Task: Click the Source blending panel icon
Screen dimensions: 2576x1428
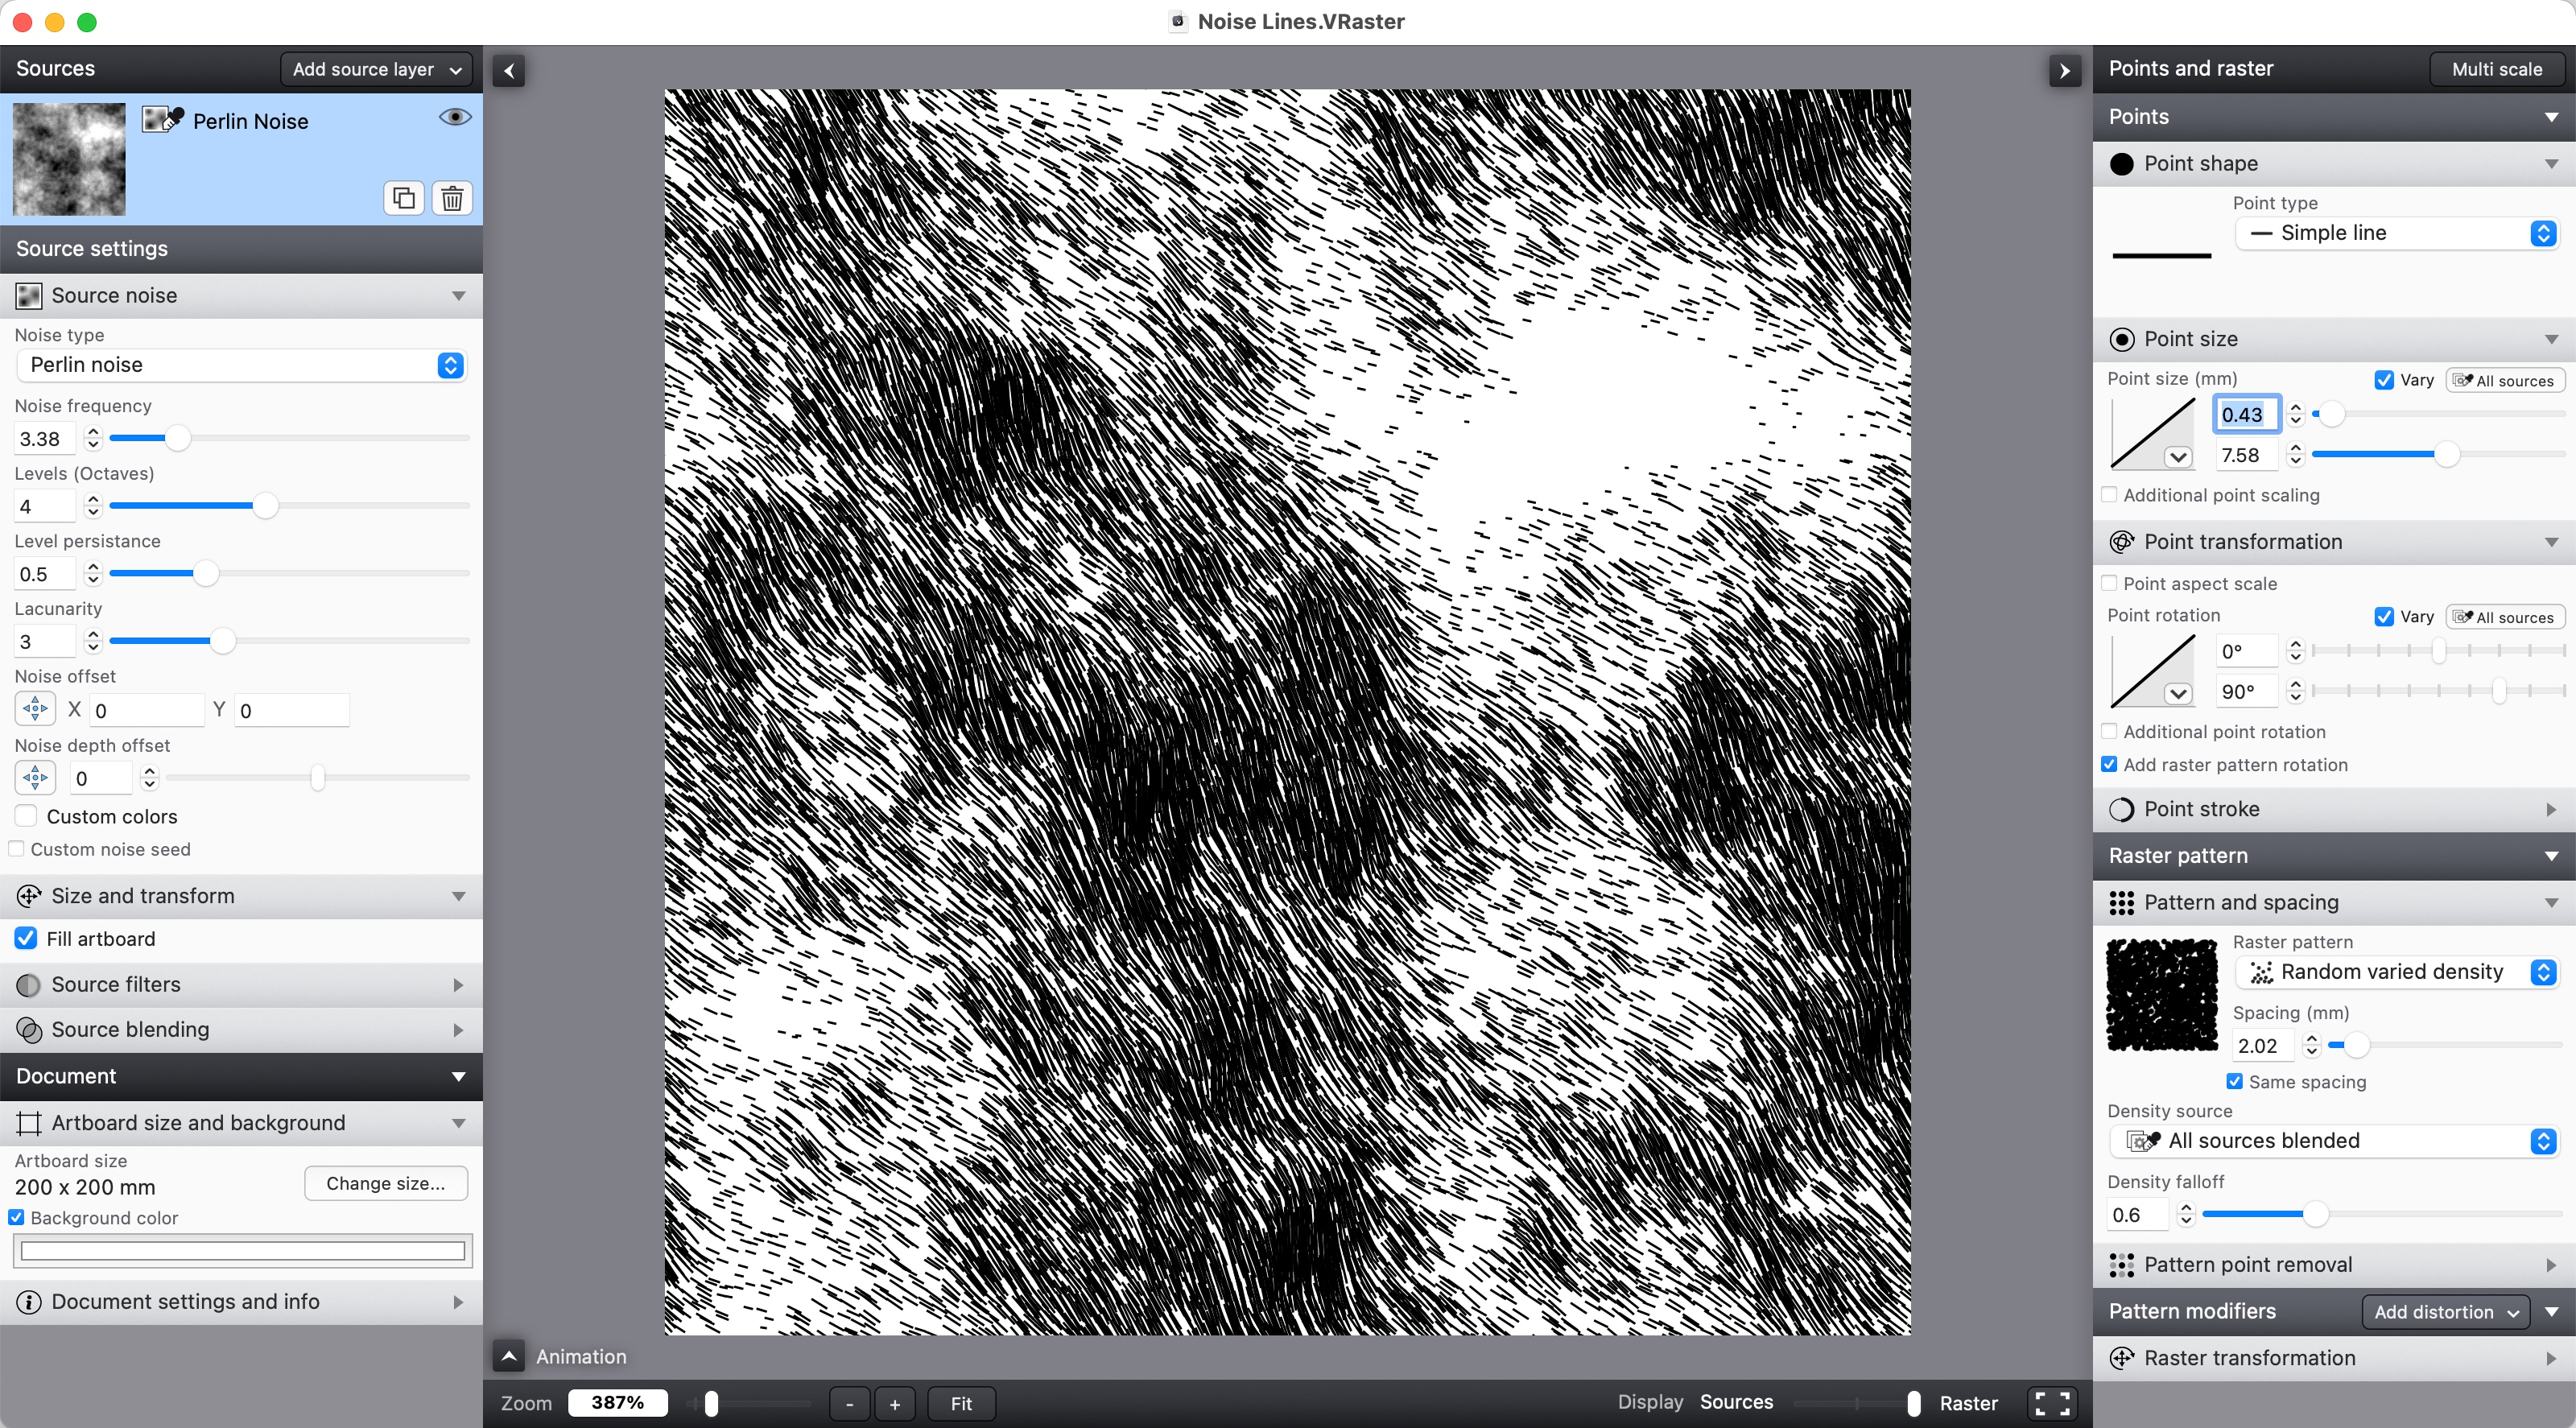Action: coord(28,1029)
